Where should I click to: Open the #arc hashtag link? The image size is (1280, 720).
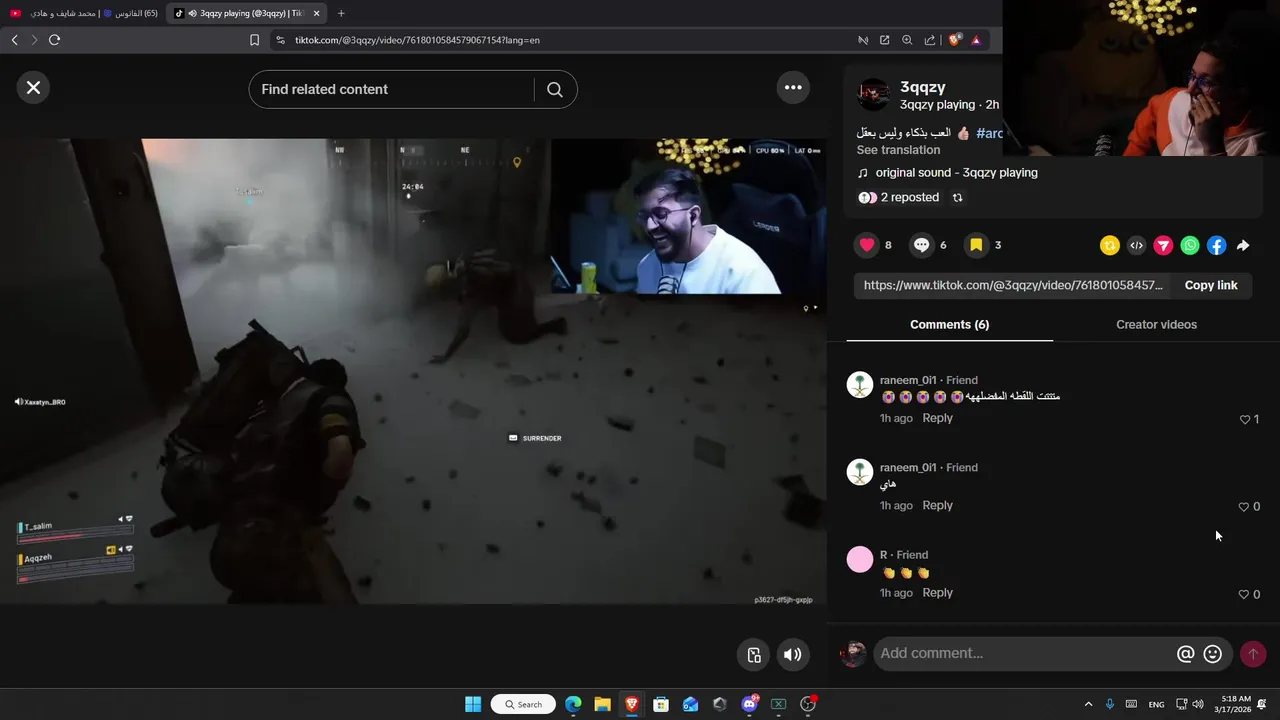coord(989,133)
